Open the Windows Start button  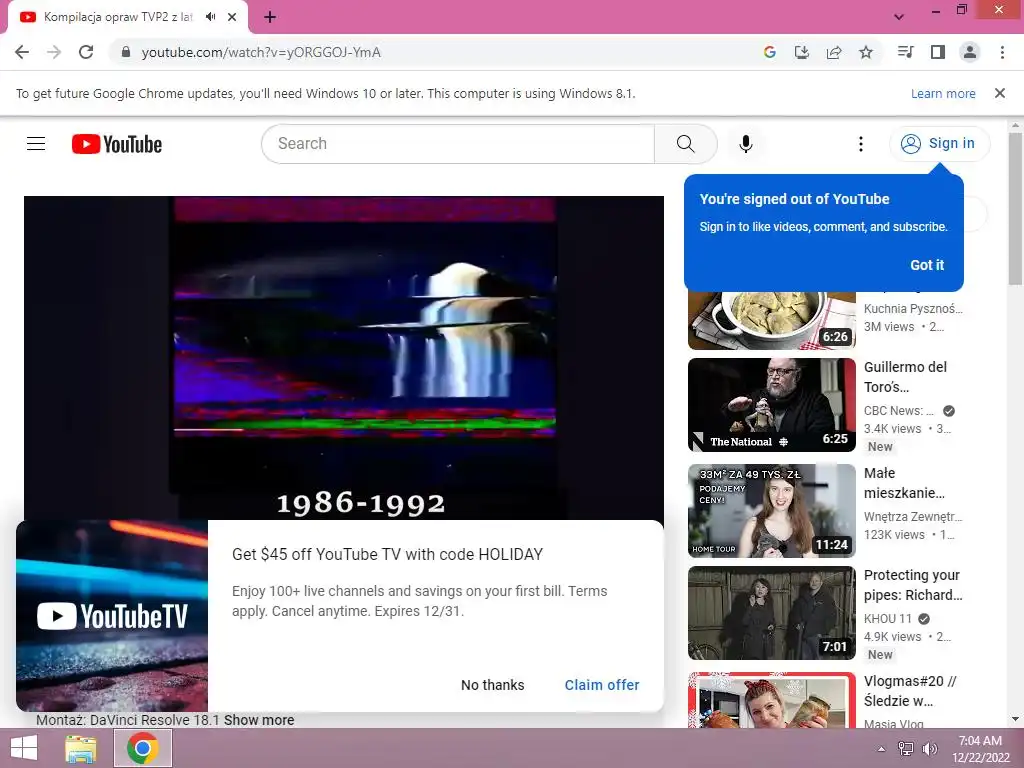24,748
